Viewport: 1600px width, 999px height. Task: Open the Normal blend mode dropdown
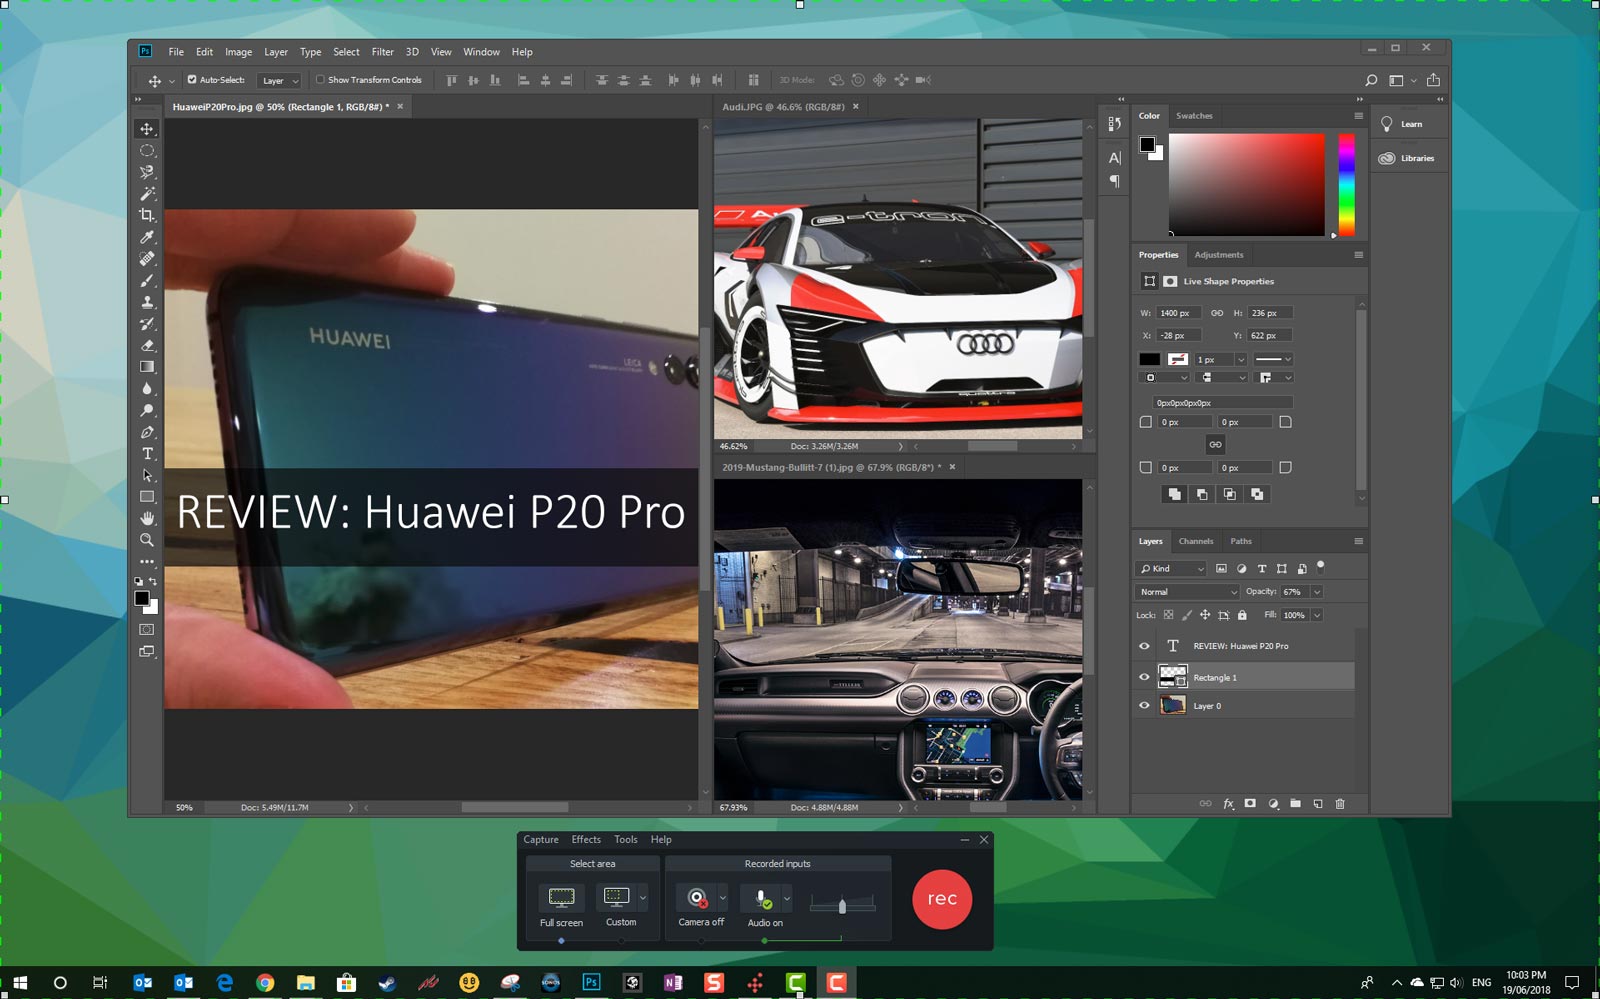click(x=1188, y=592)
